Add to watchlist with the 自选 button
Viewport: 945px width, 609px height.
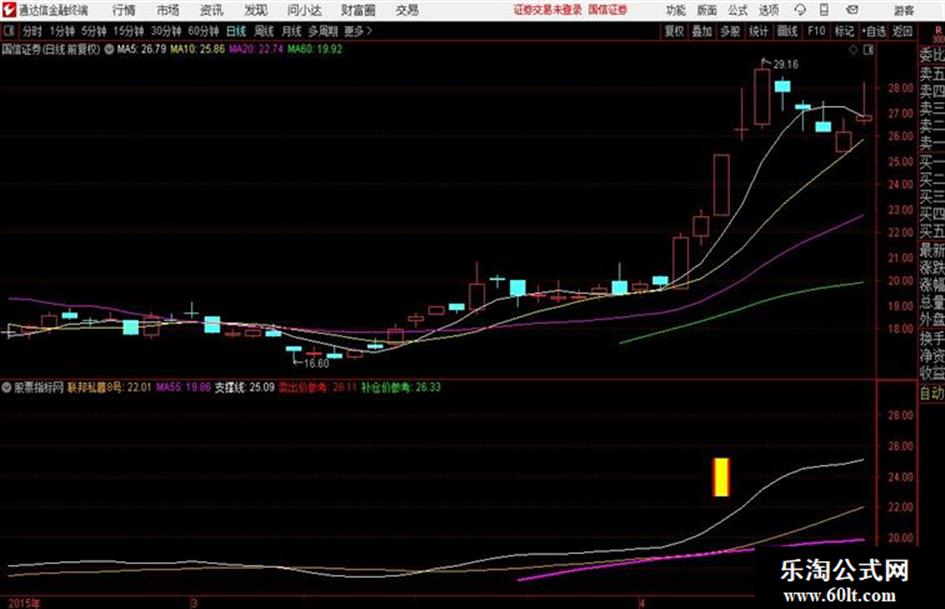874,31
